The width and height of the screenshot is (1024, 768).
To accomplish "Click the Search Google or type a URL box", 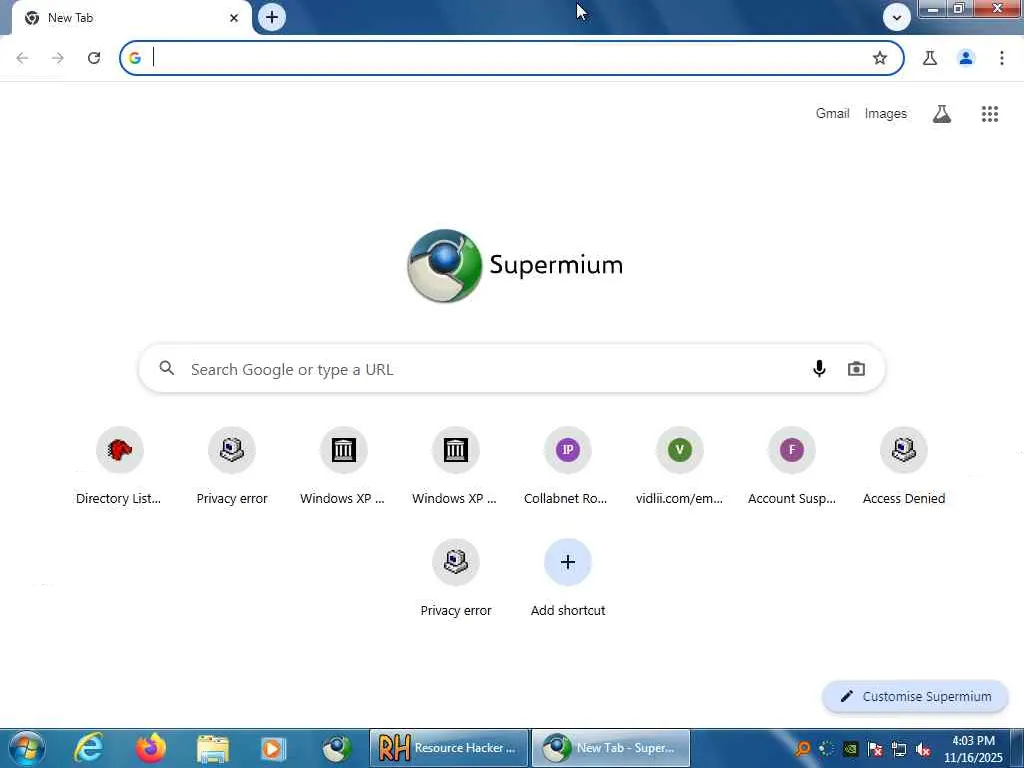I will [512, 369].
